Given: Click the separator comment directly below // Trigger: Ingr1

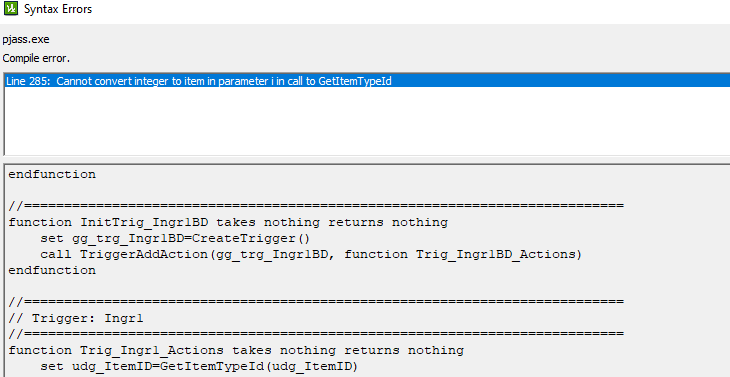Looking at the screenshot, I should pyautogui.click(x=316, y=334).
